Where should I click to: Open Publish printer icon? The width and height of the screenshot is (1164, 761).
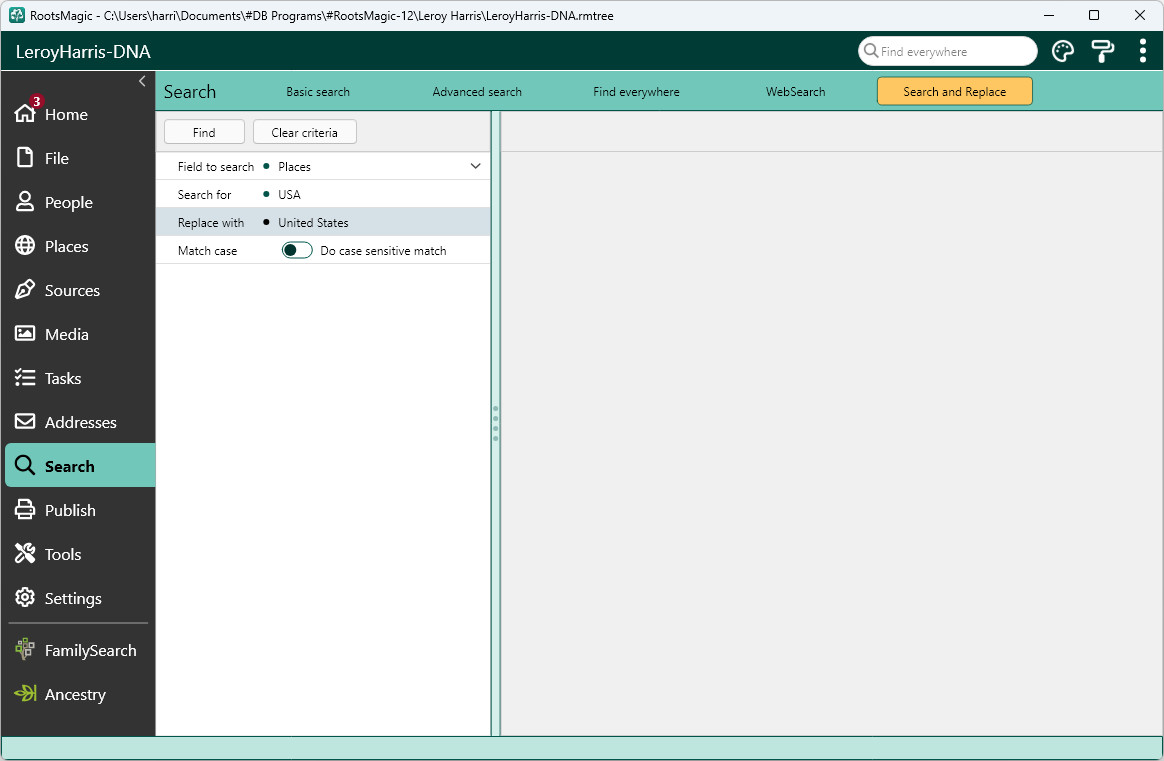[25, 509]
